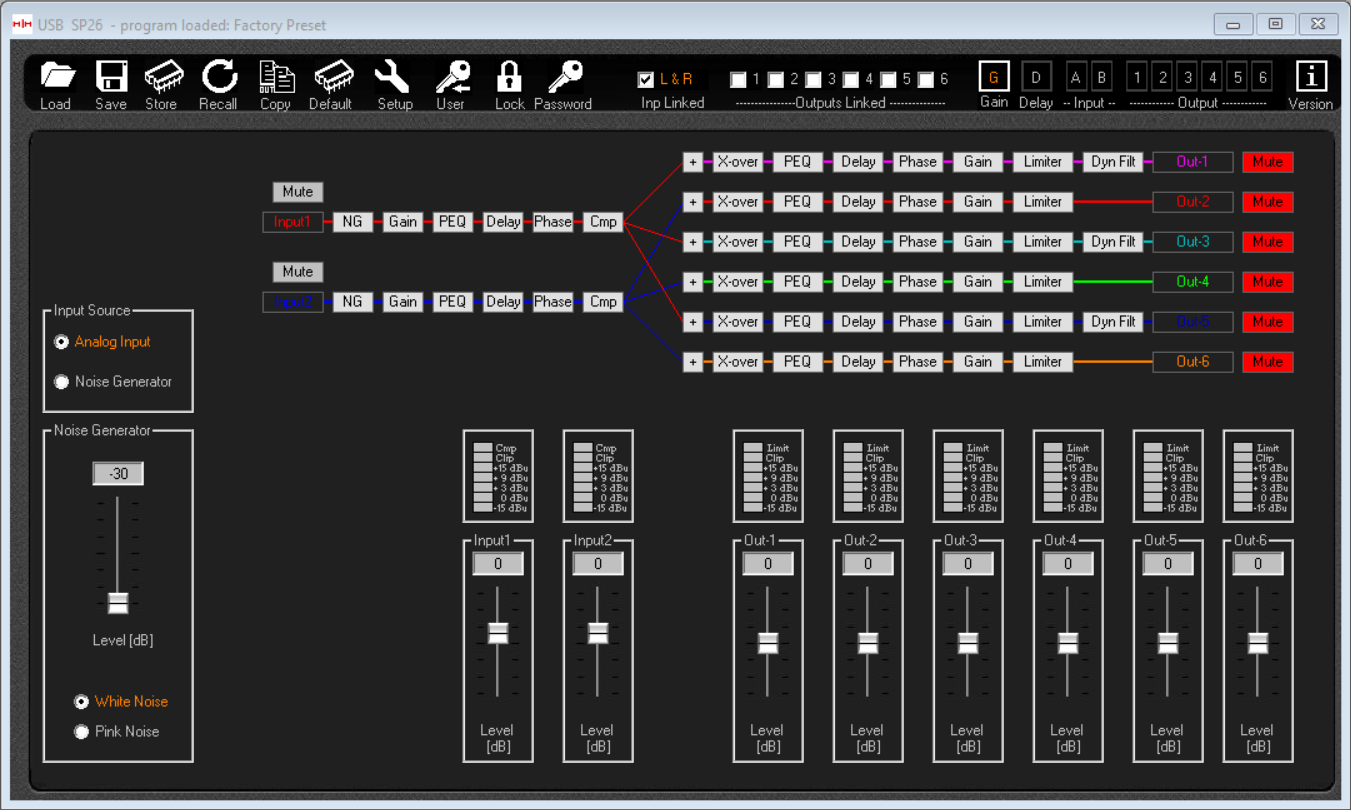Click the Out-4 level fader handle
This screenshot has height=810, width=1351.
tap(1068, 643)
